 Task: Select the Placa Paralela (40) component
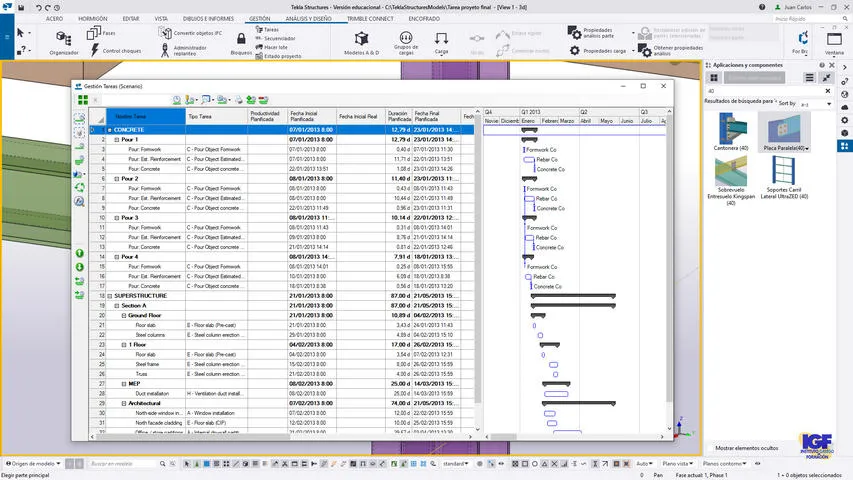click(784, 132)
